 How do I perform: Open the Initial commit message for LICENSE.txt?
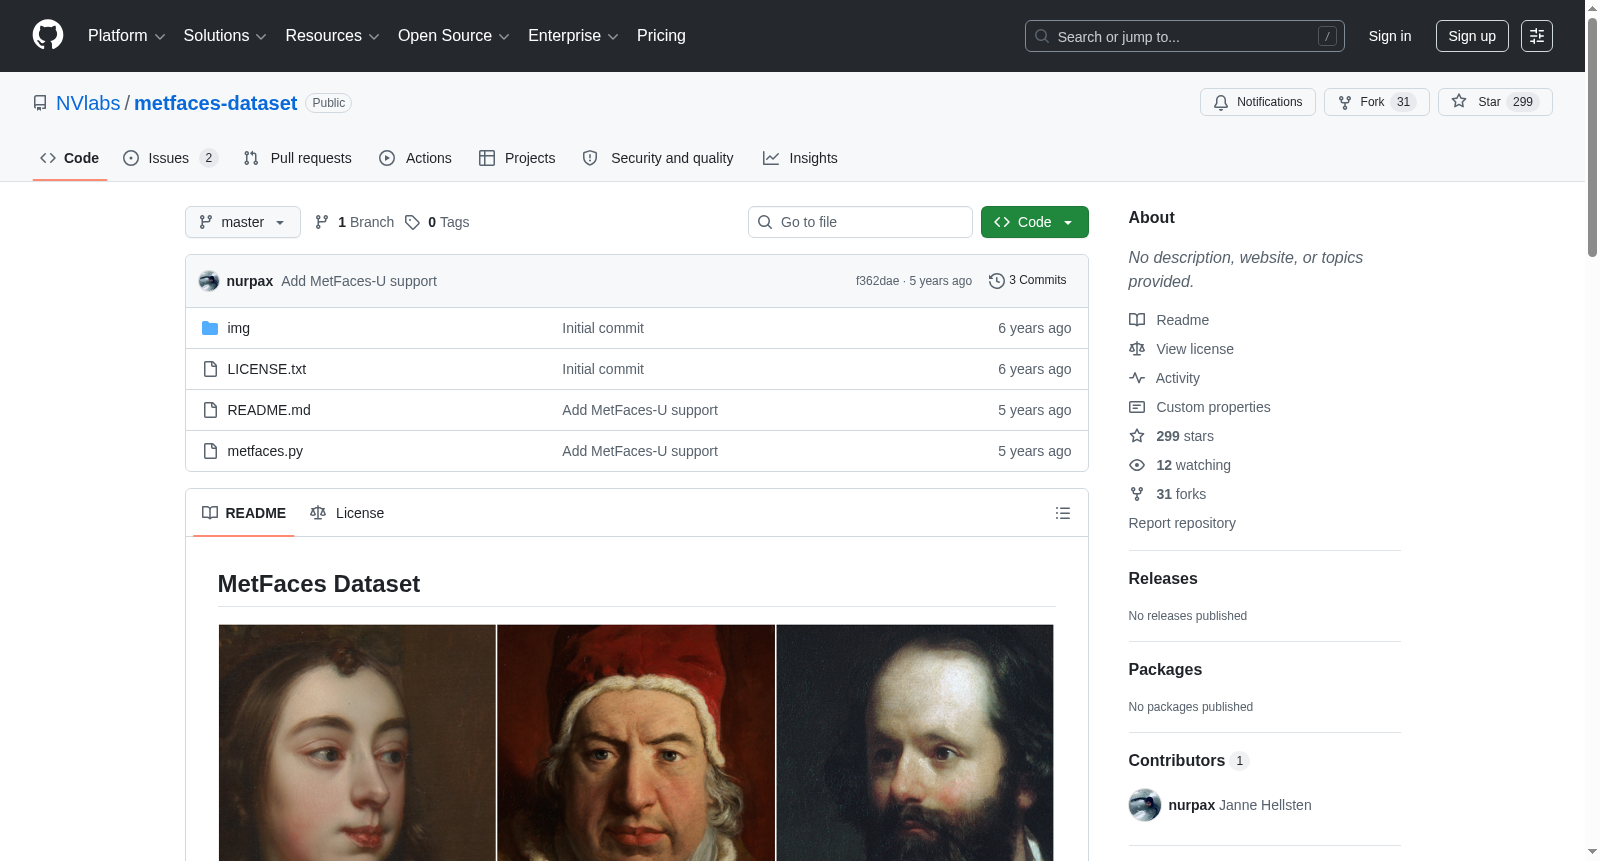click(603, 369)
